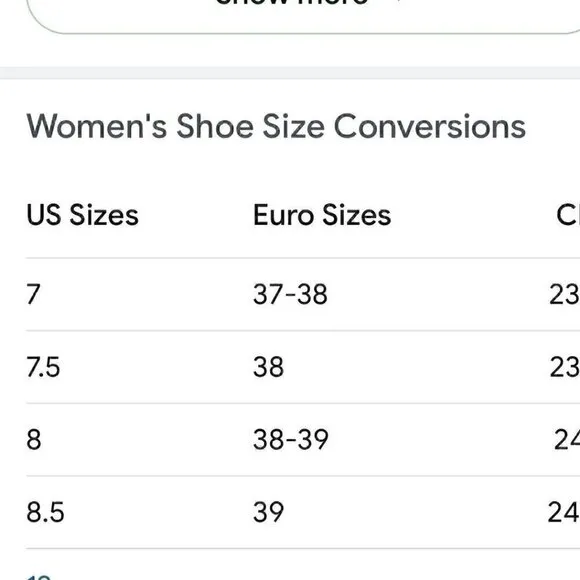
Task: Click the partially visible third column header
Action: pyautogui.click(x=568, y=215)
